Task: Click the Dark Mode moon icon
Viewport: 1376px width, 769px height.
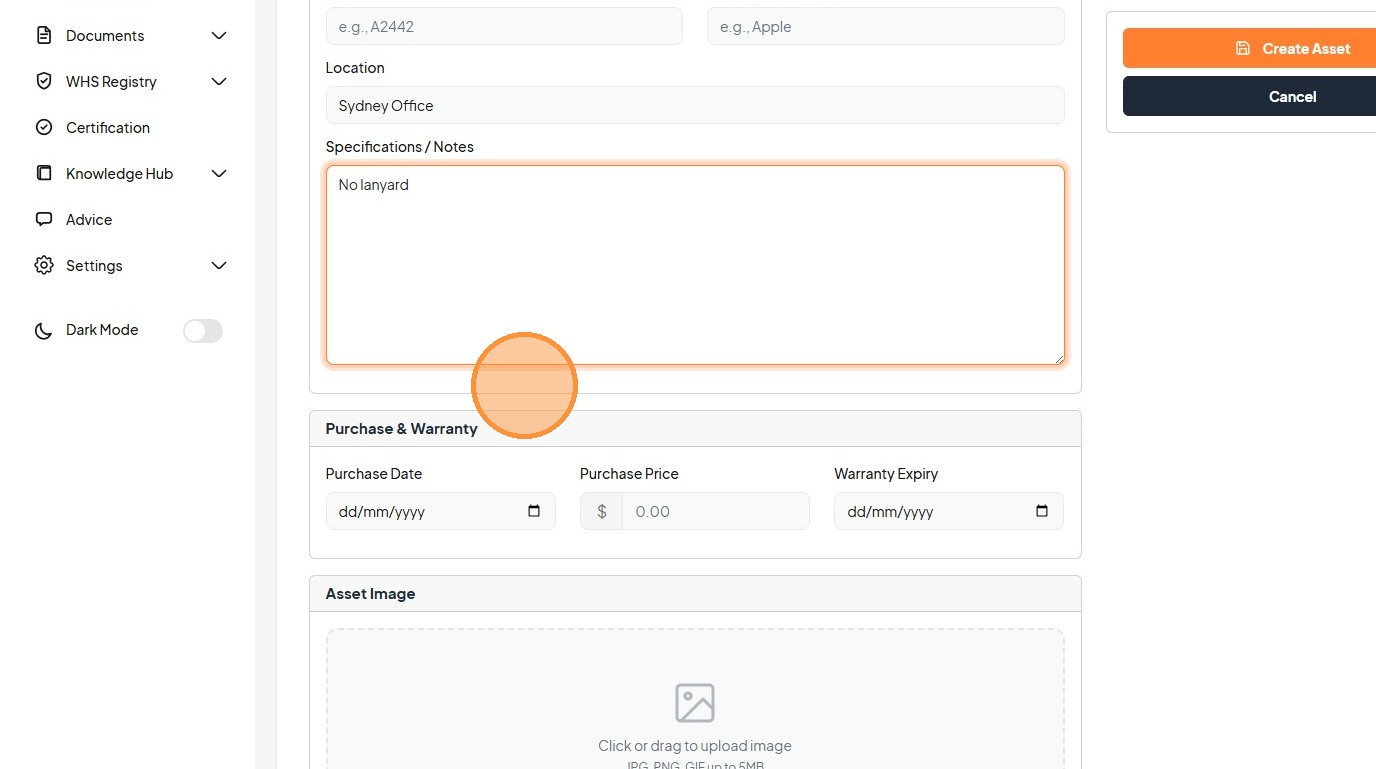Action: (x=44, y=331)
